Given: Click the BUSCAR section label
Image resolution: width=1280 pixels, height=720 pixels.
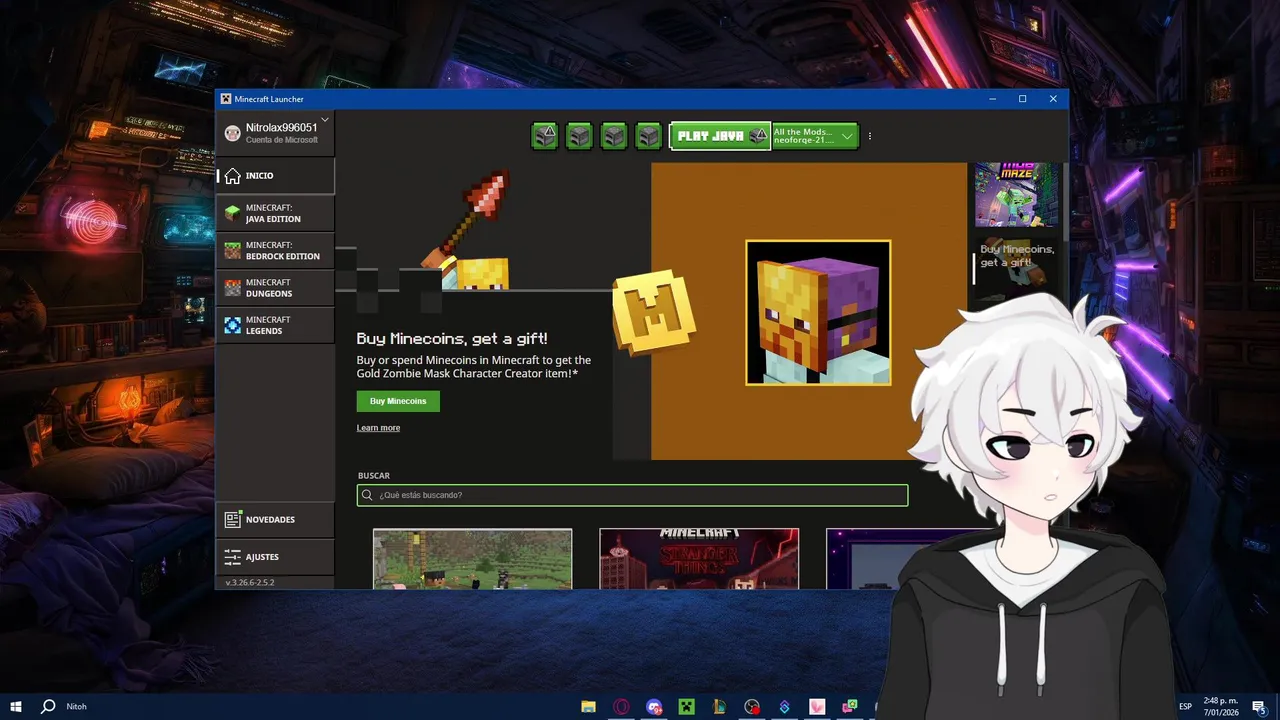Looking at the screenshot, I should [374, 476].
